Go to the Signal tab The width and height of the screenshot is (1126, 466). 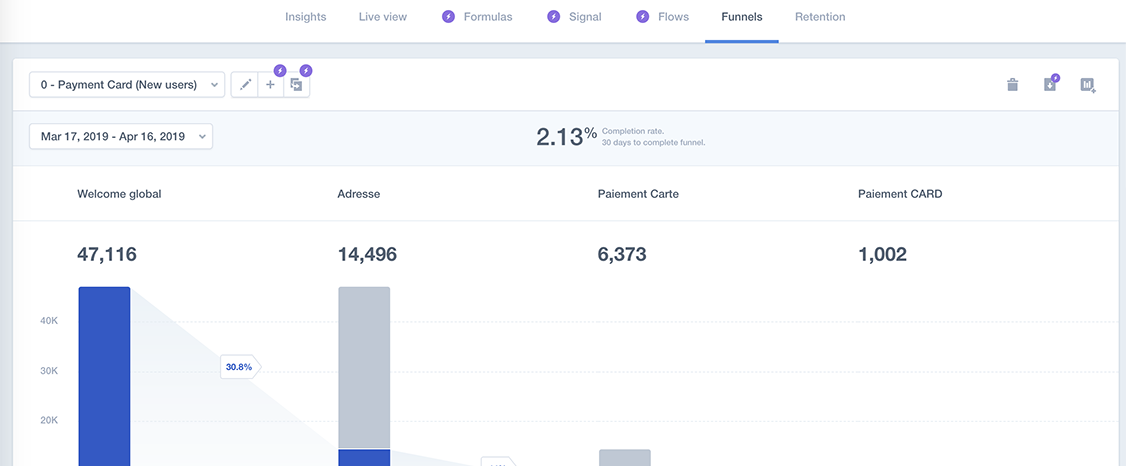[x=585, y=17]
